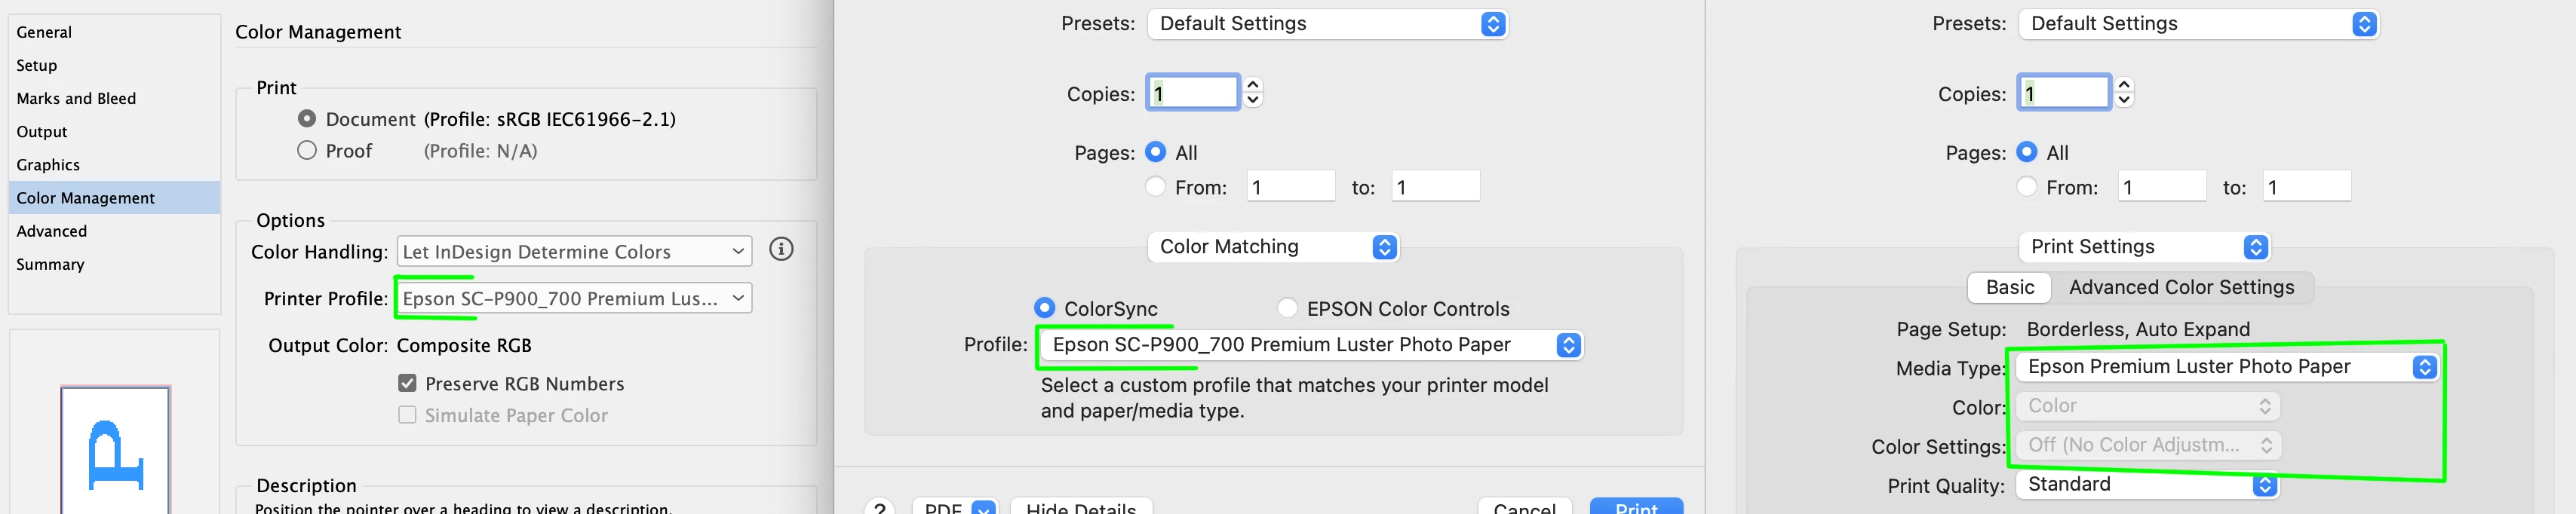This screenshot has width=2576, height=514.
Task: Open the Color Matching panel dropdown
Action: tap(1273, 247)
